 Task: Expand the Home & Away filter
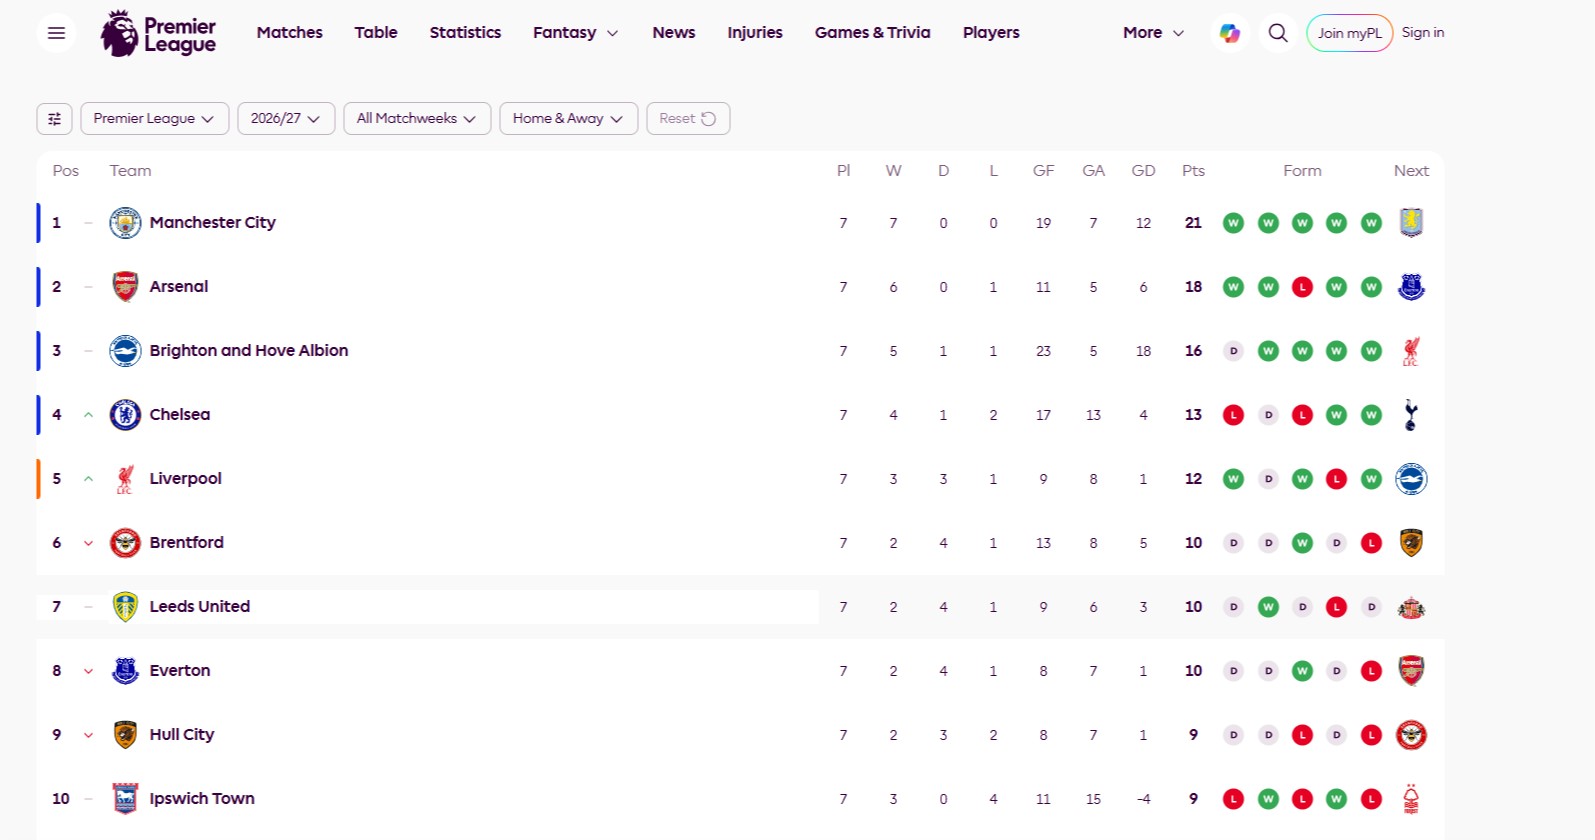[x=569, y=118]
